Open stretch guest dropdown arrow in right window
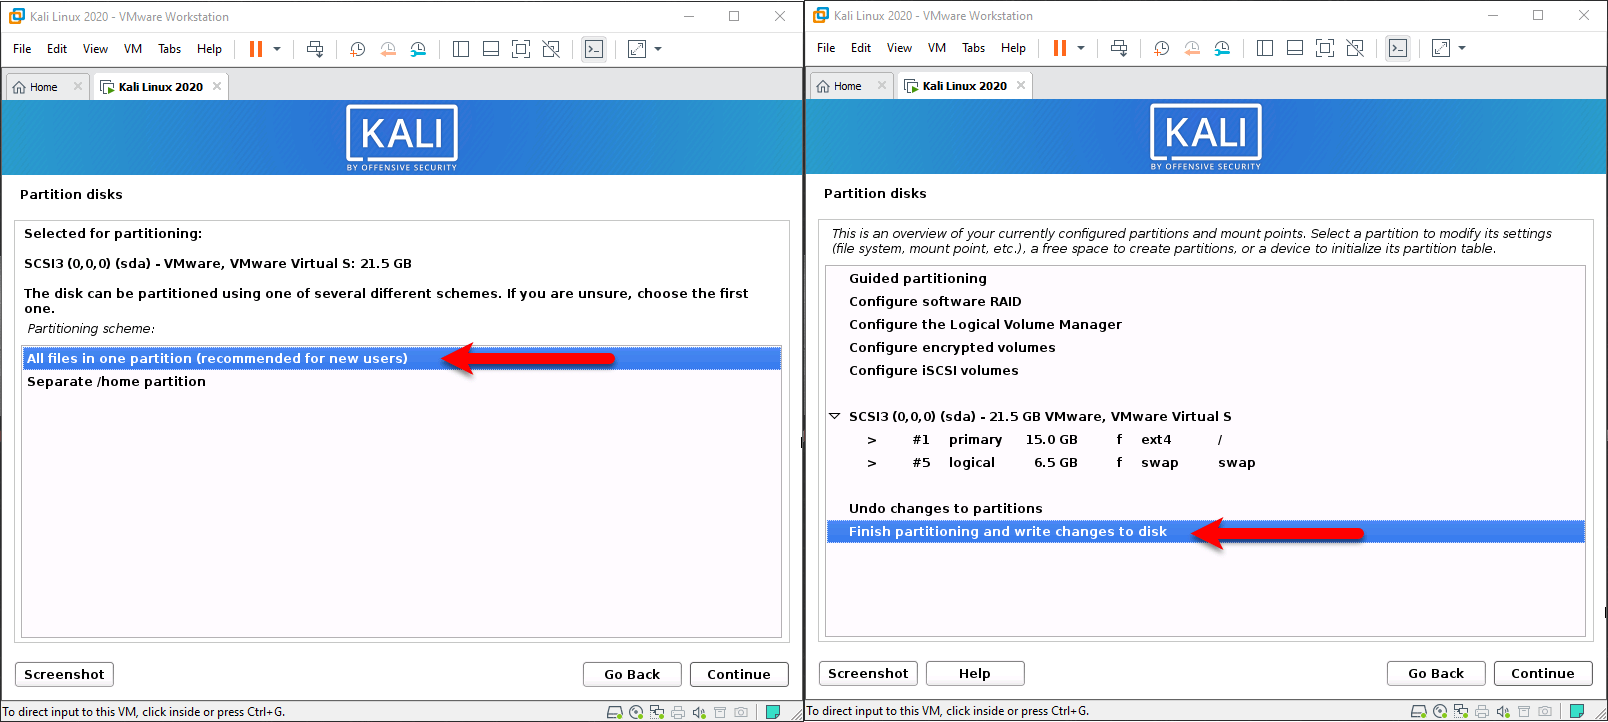The height and width of the screenshot is (722, 1608). tap(1462, 48)
